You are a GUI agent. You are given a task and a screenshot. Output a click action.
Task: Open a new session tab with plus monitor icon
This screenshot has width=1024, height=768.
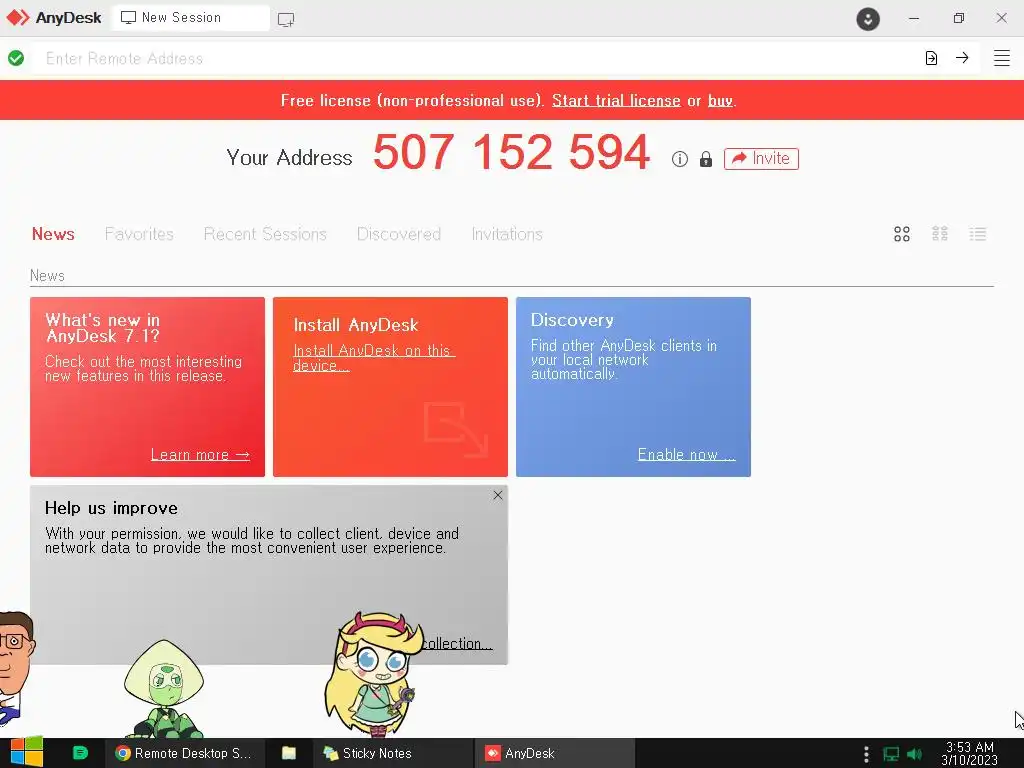[285, 19]
